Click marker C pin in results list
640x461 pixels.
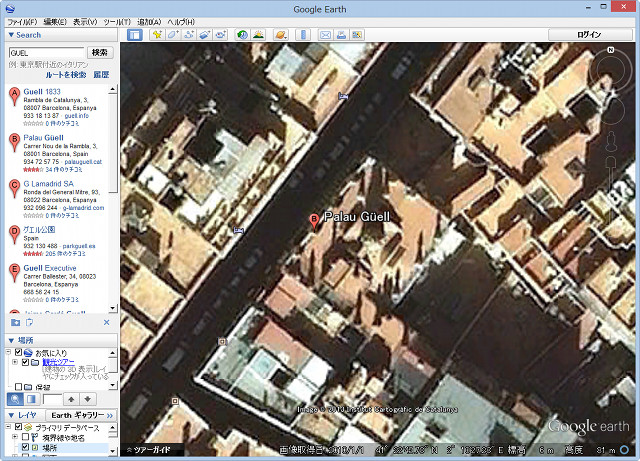coord(14,187)
